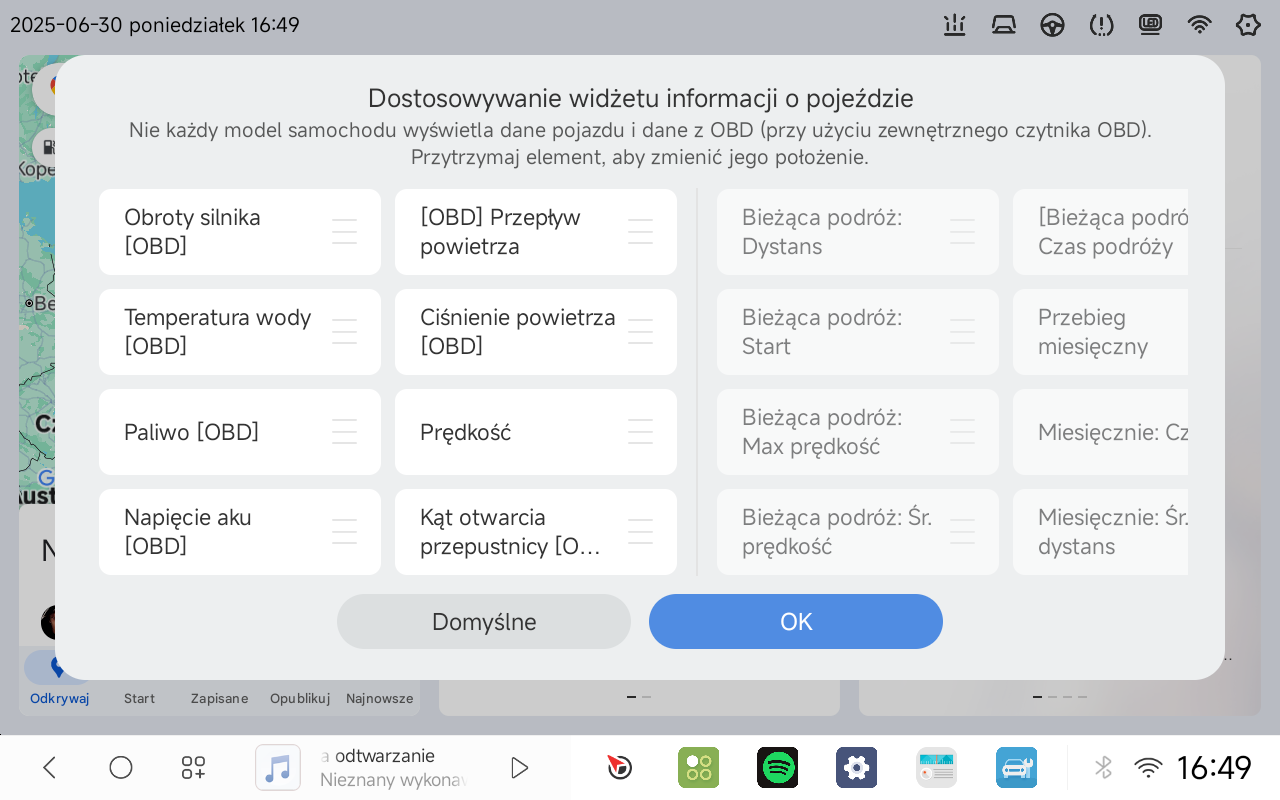Launch the car service wrench app
1280x800 pixels.
[x=1016, y=768]
